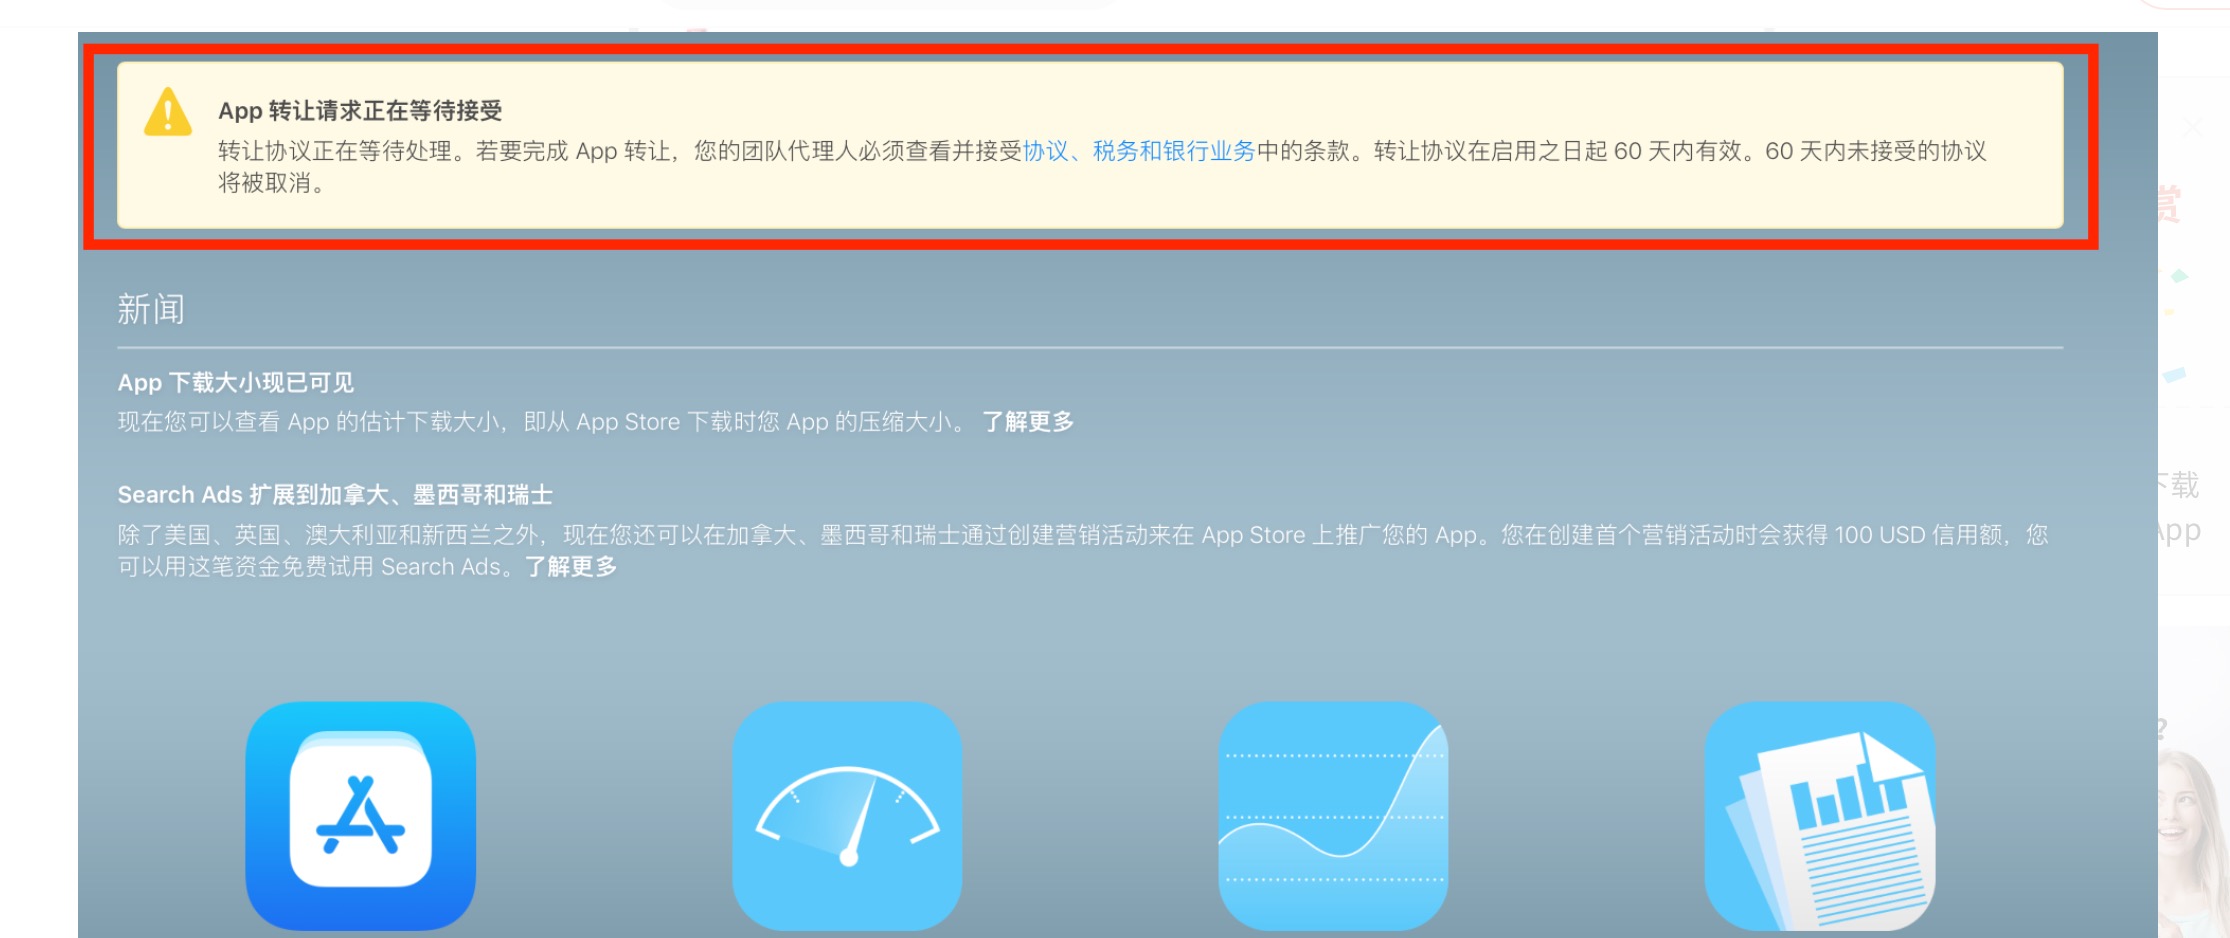Viewport: 2230px width, 938px height.
Task: Open My Apps via the App Store icon
Action: [x=361, y=815]
